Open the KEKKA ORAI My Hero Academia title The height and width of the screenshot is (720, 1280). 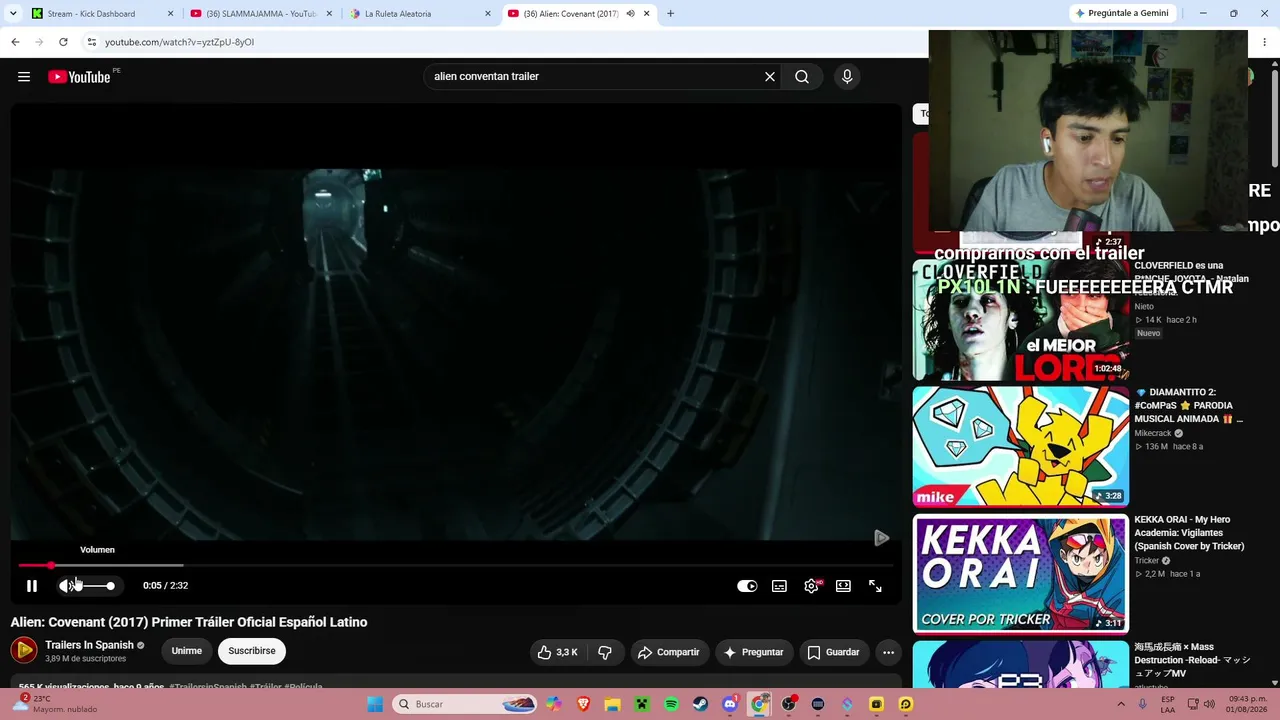[1190, 533]
